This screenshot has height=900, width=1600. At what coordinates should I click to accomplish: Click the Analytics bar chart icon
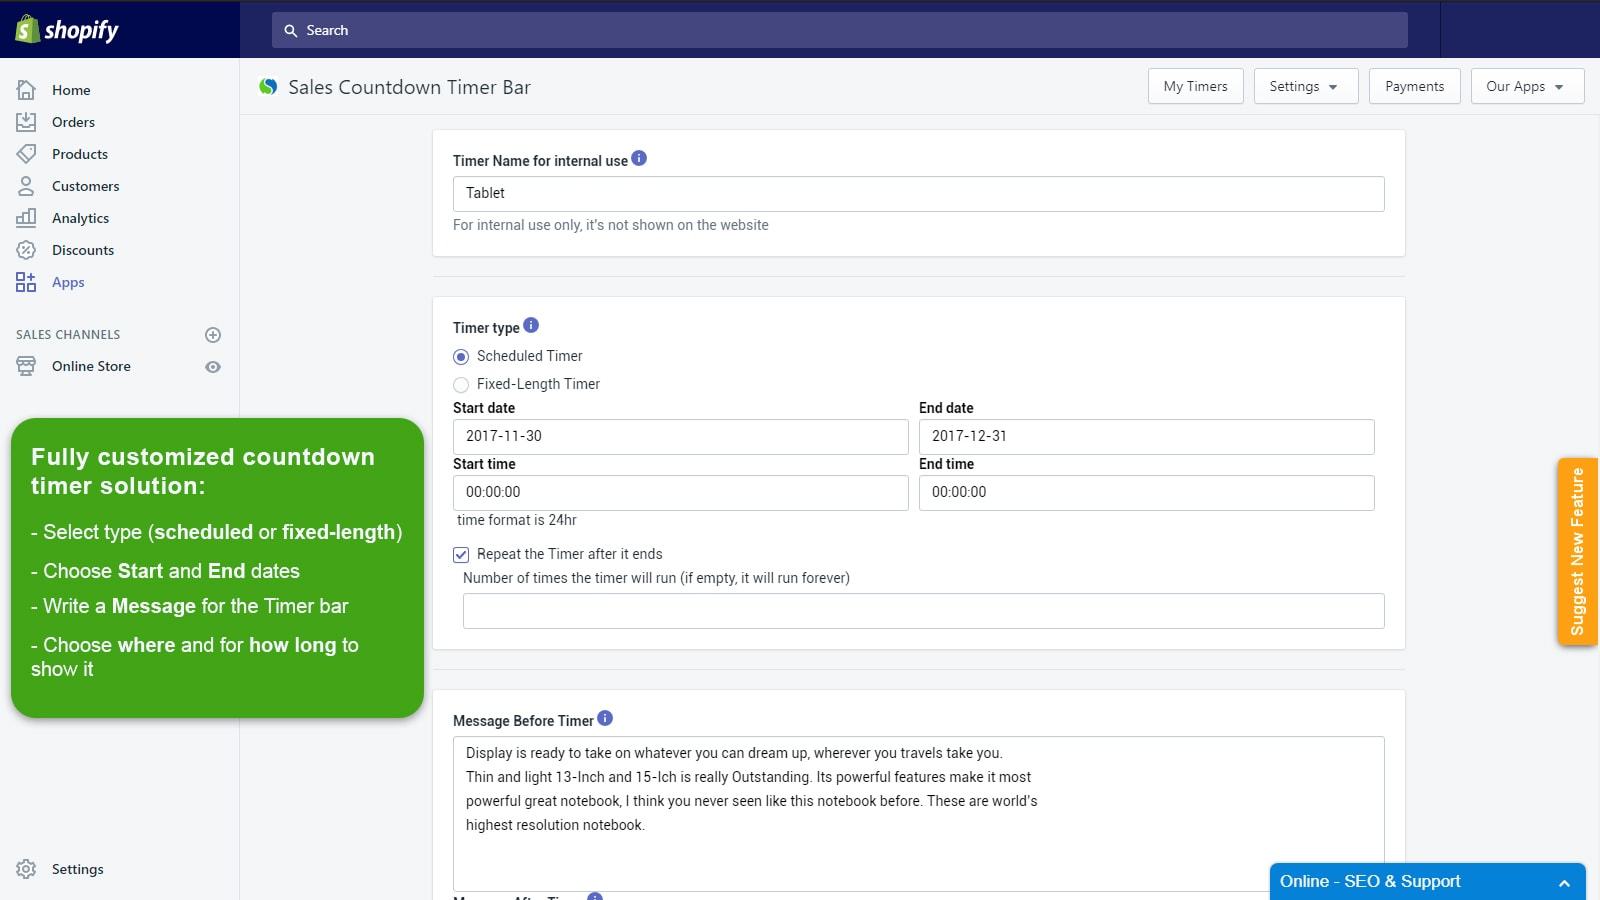[26, 218]
